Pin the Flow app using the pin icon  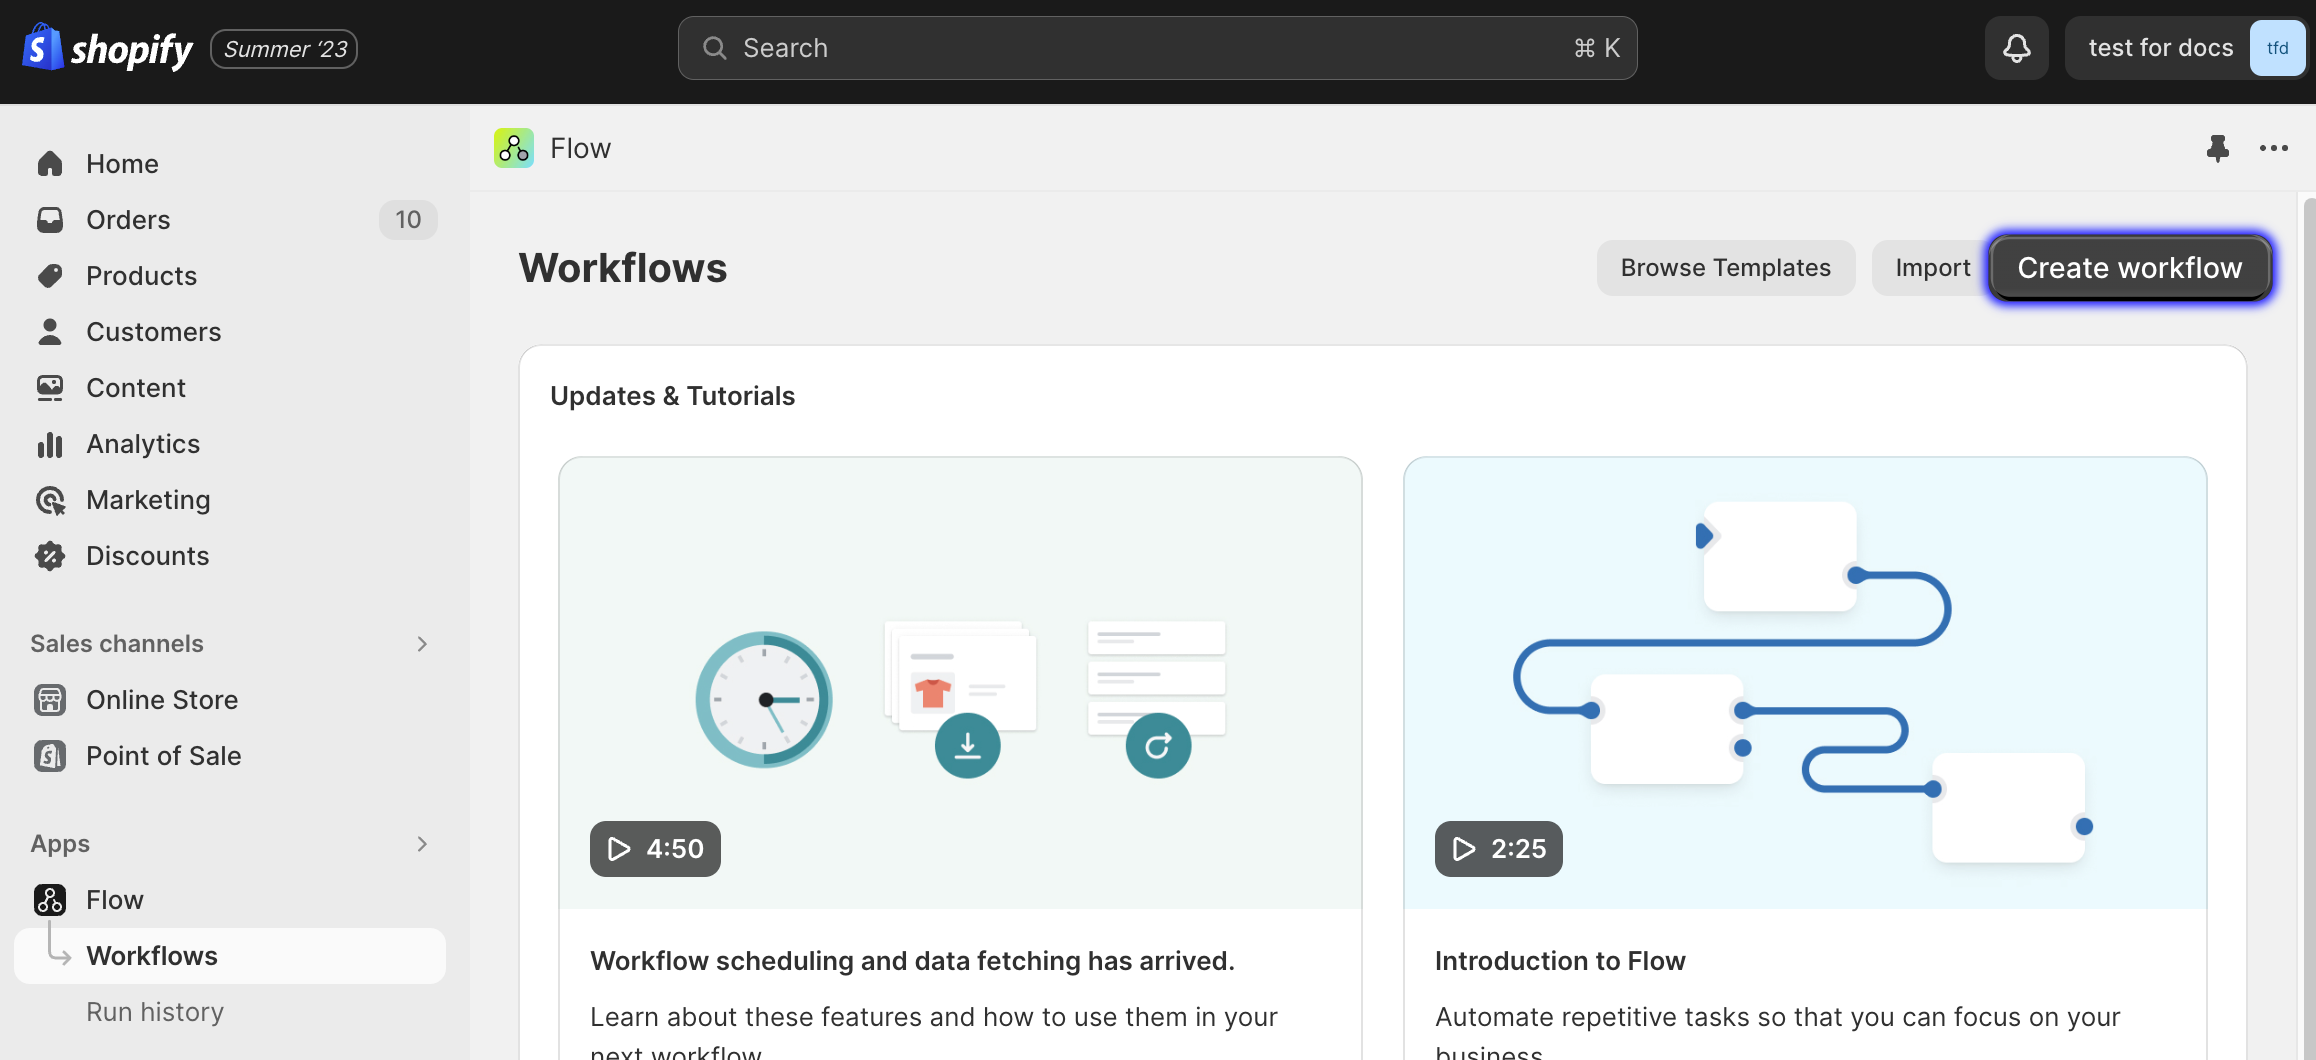(2218, 147)
